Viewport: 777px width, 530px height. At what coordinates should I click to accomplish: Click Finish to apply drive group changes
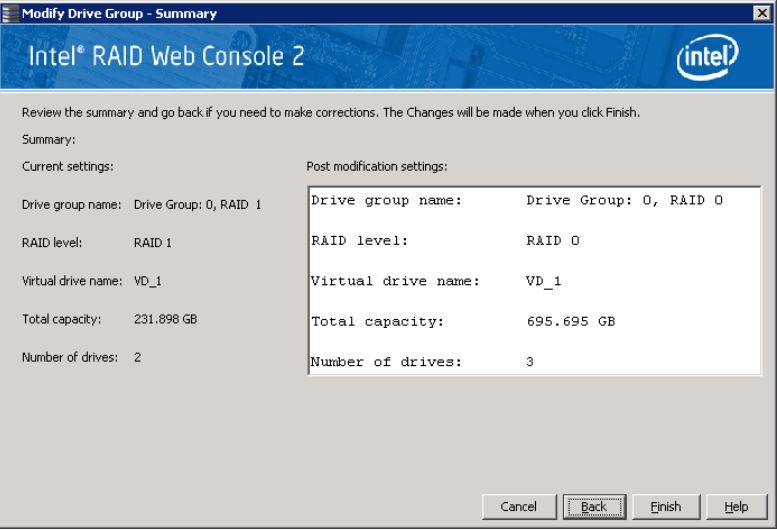coord(666,506)
